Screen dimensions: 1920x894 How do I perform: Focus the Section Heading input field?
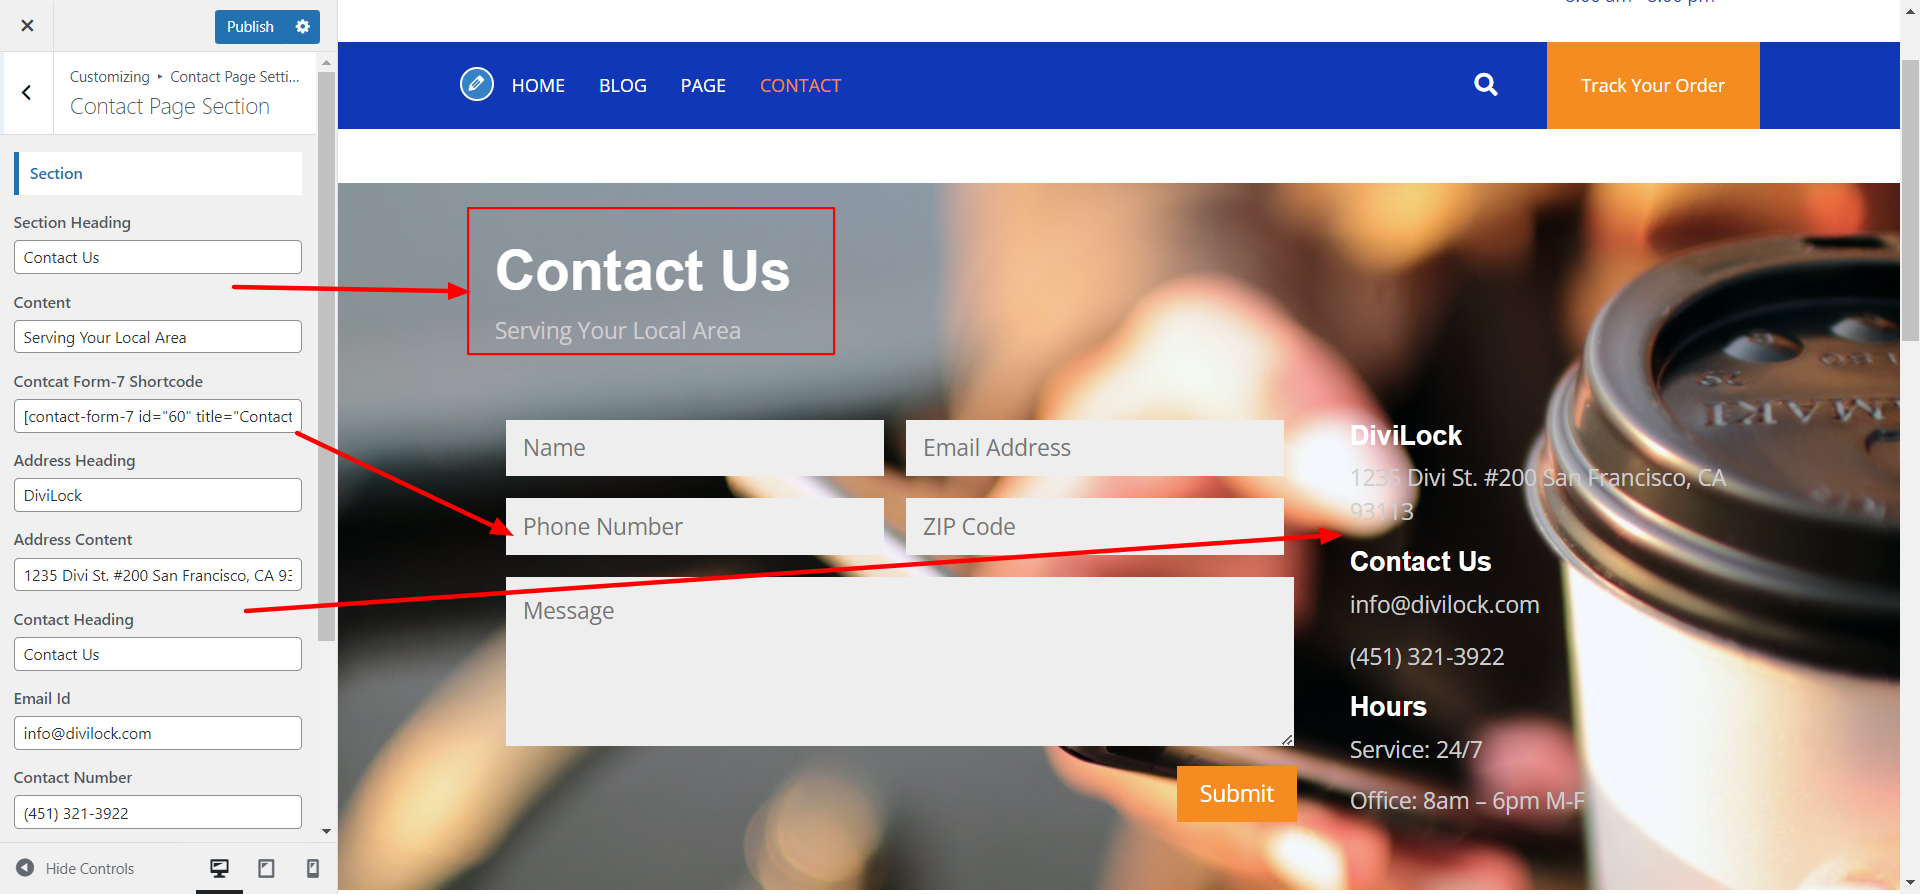point(158,257)
